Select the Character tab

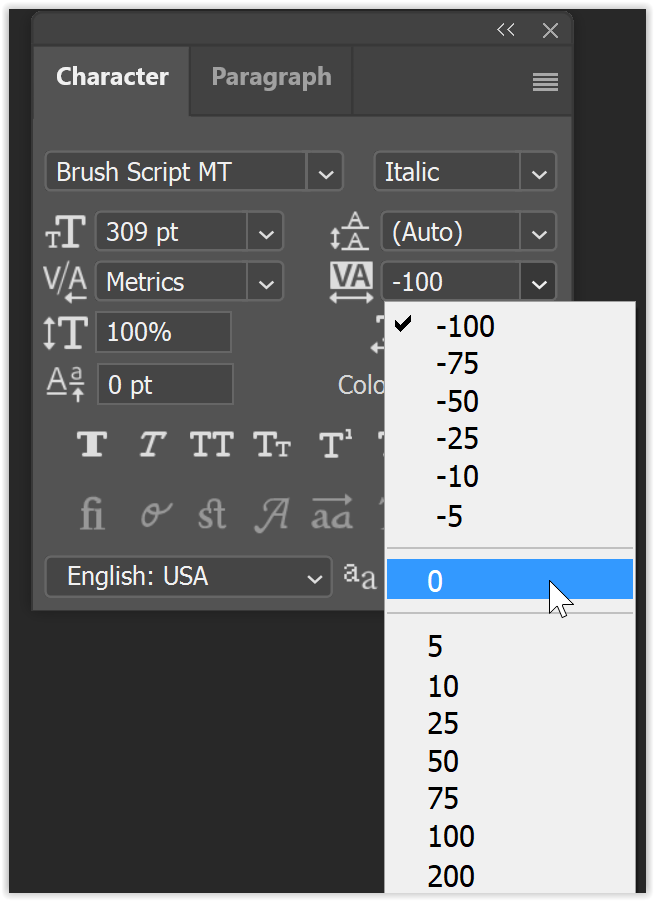(x=112, y=76)
